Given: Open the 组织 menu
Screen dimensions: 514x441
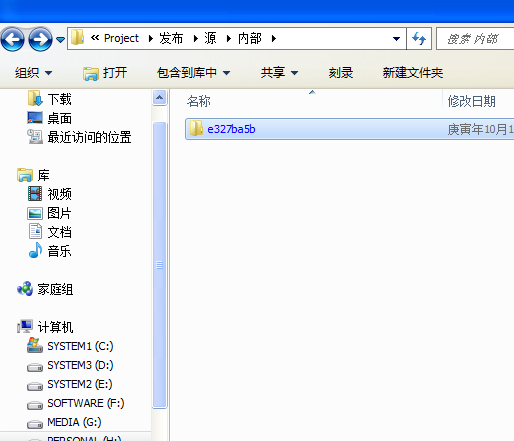Looking at the screenshot, I should pos(33,73).
